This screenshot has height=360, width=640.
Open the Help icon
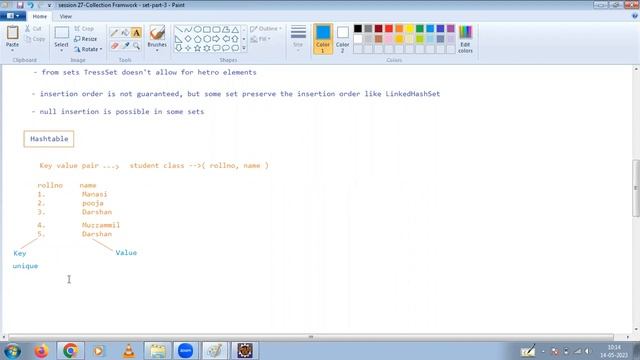click(635, 16)
